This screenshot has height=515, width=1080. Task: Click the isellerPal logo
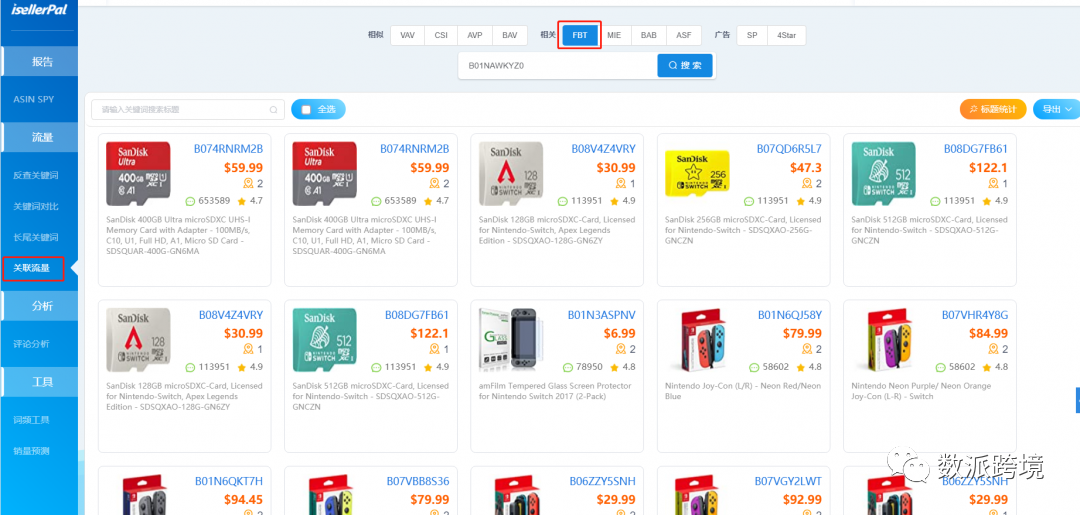click(39, 8)
